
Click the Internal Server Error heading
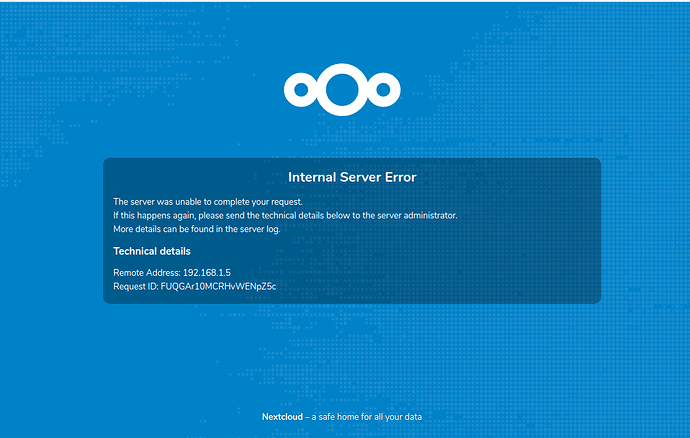click(x=352, y=177)
